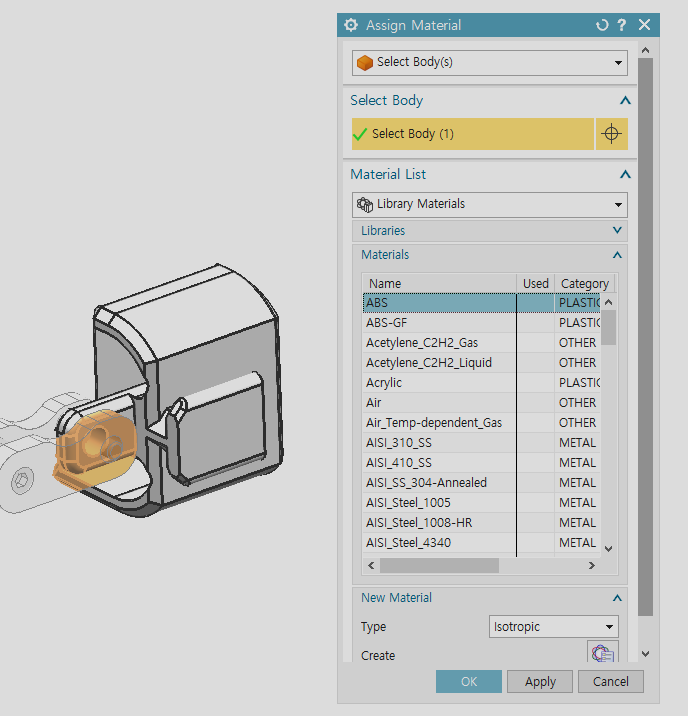Select the AISI_Steel_1005 material
Screen dimensions: 688x716
[x=481, y=503]
